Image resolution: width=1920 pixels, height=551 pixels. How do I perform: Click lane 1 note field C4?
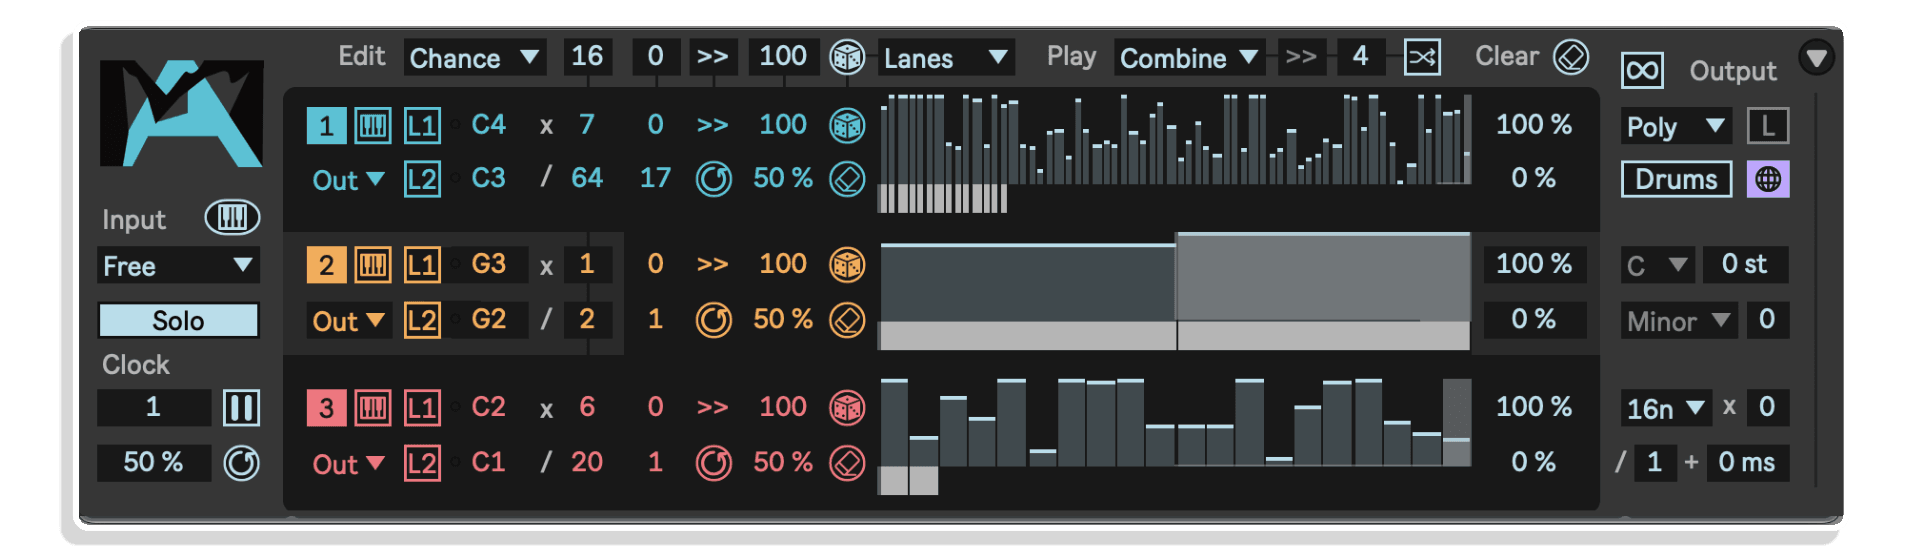tap(489, 125)
